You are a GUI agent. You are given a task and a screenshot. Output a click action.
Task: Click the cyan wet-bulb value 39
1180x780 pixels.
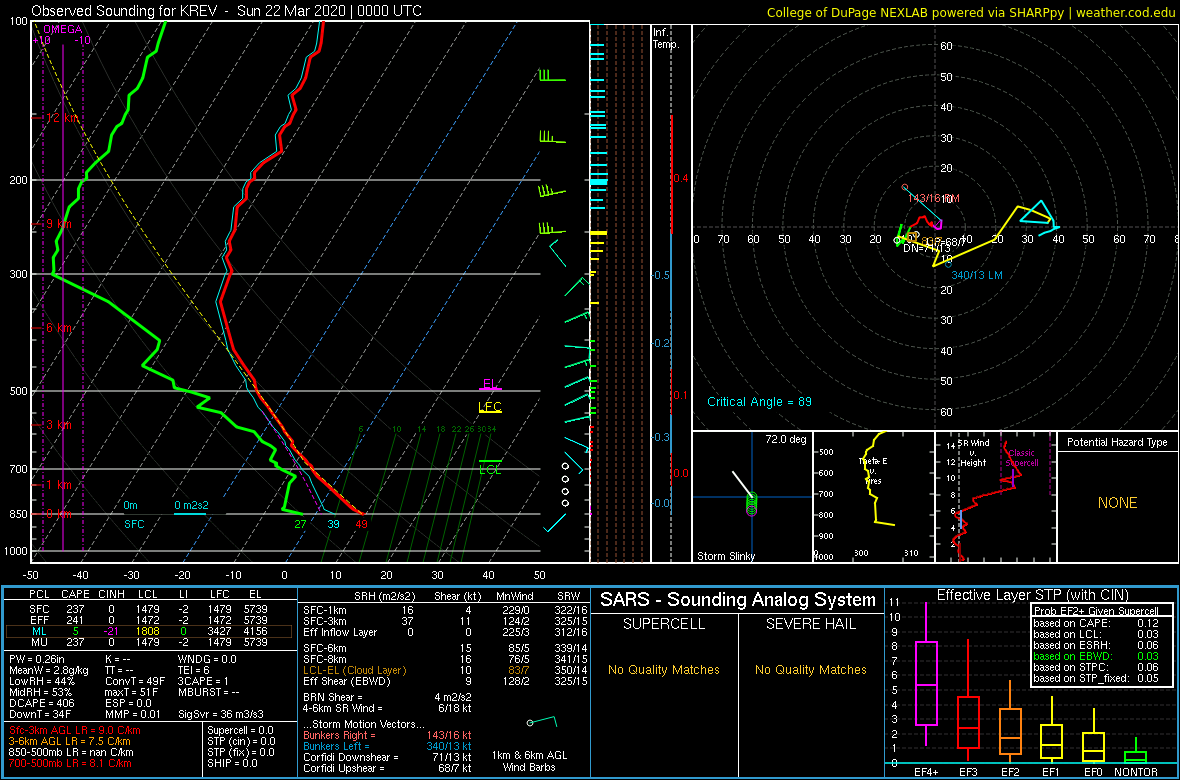(x=333, y=525)
